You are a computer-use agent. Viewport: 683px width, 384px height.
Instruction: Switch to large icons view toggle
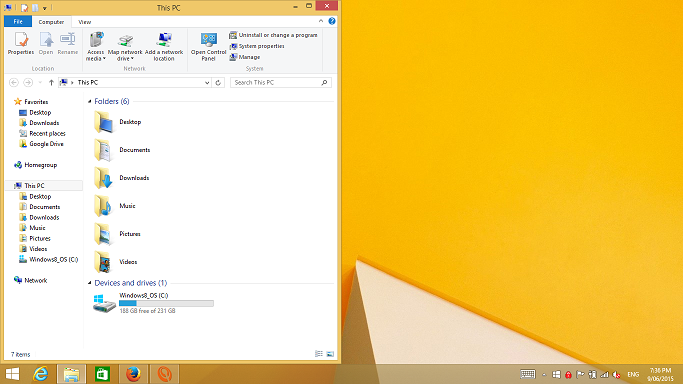330,354
